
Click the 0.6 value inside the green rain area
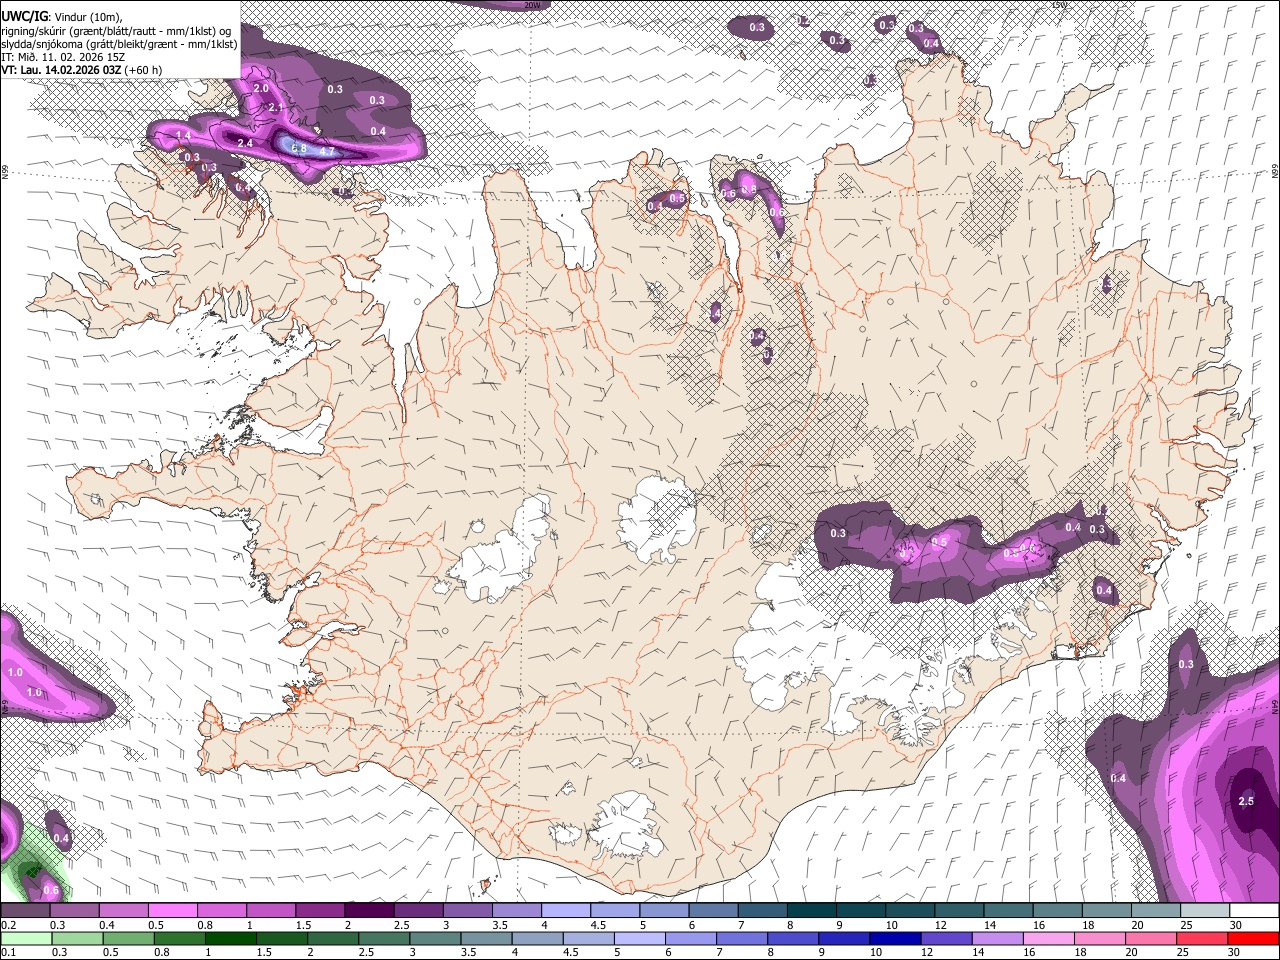tap(51, 890)
